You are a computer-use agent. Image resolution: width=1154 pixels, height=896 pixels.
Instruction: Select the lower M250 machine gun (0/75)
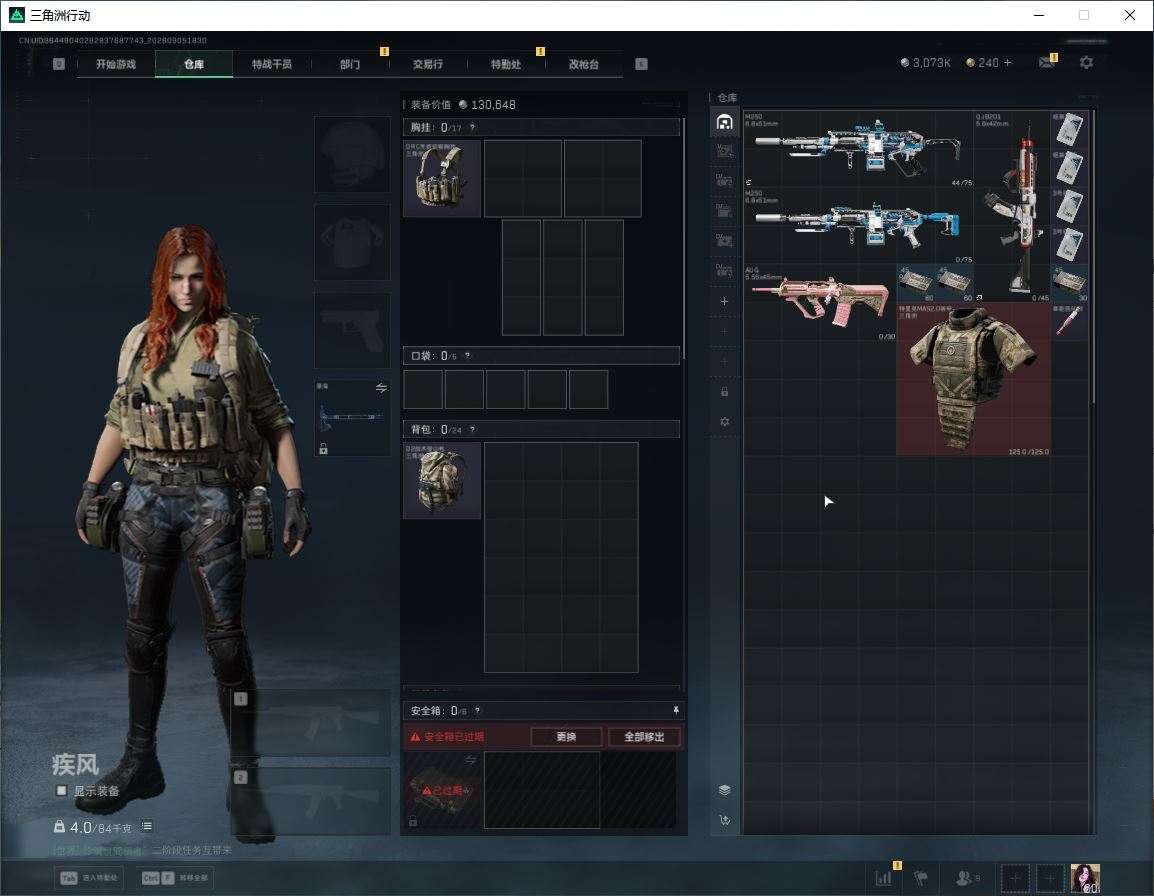tap(858, 225)
